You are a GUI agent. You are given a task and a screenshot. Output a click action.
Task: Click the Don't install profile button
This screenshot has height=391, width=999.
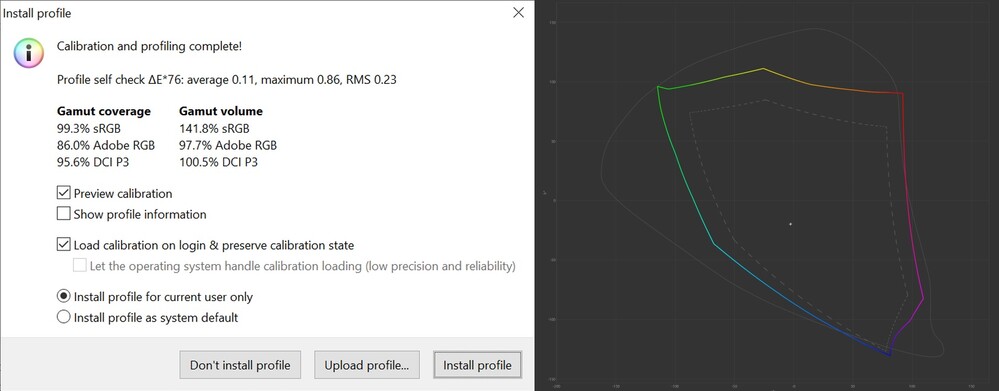pyautogui.click(x=240, y=365)
